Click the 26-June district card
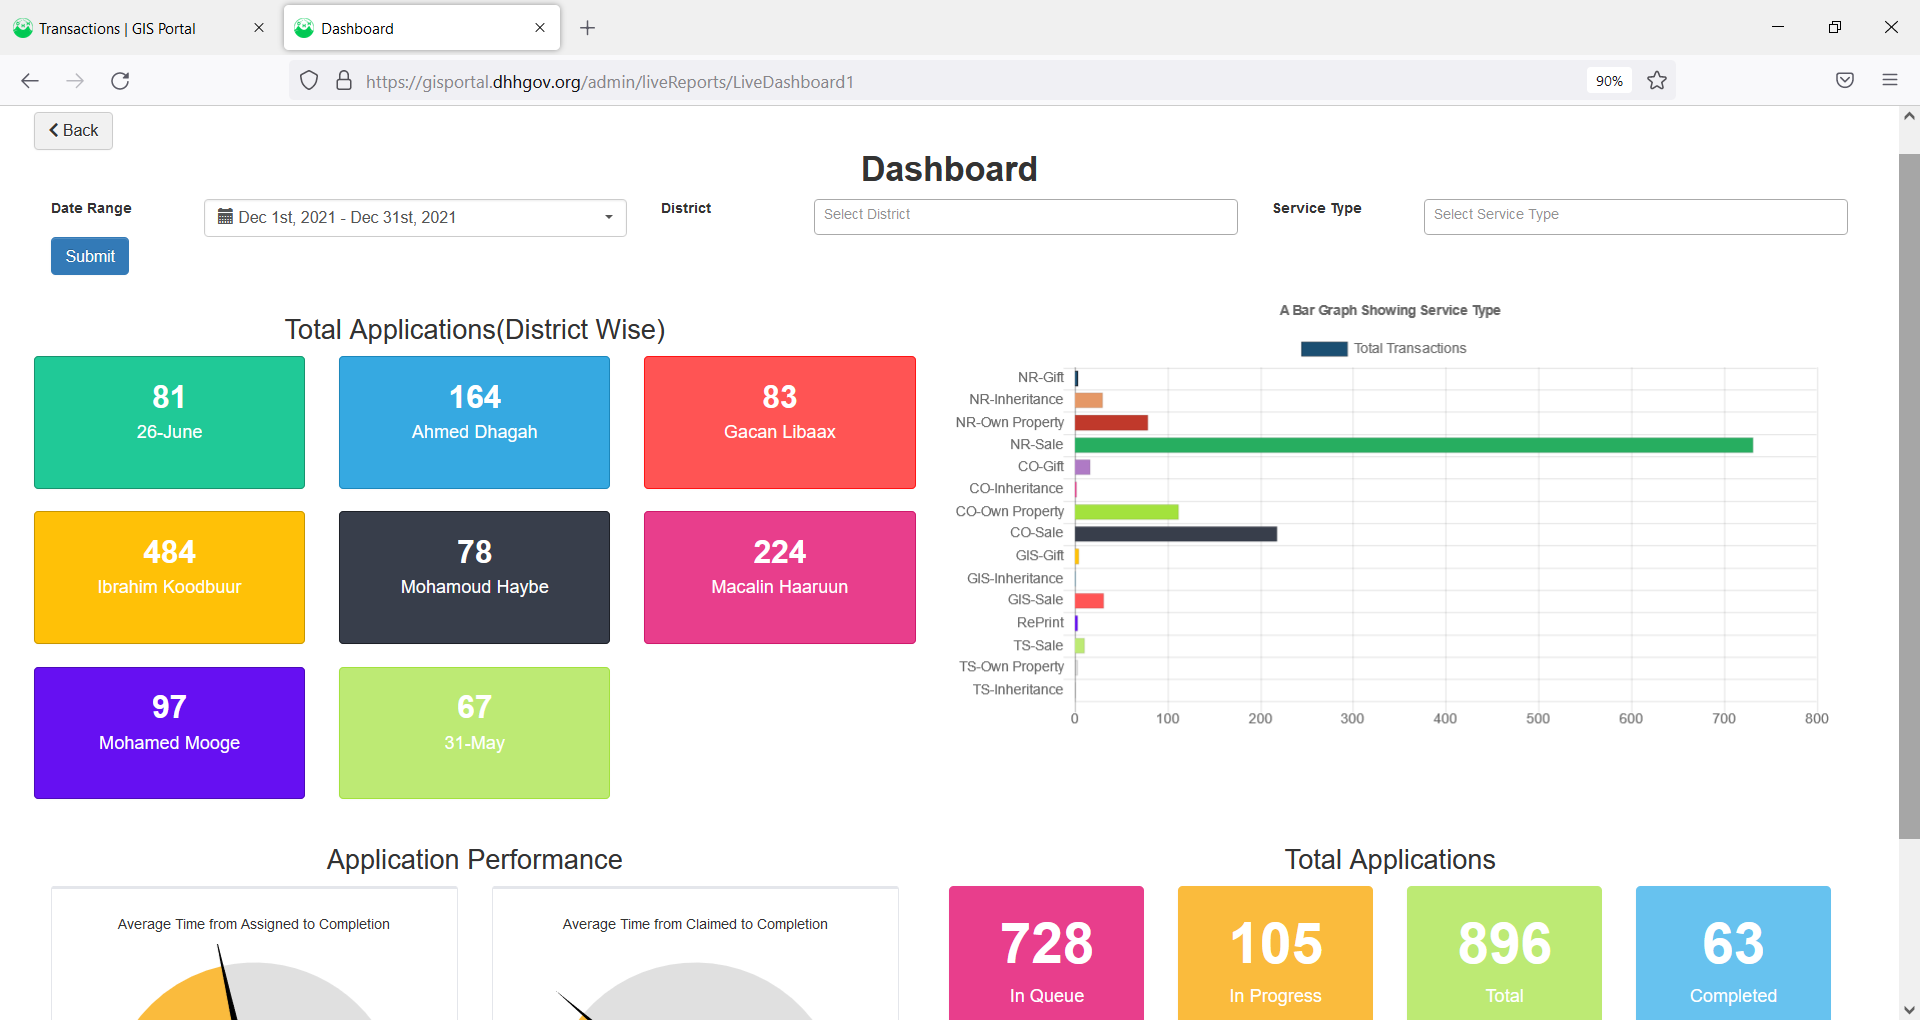Viewport: 1920px width, 1020px height. 169,422
